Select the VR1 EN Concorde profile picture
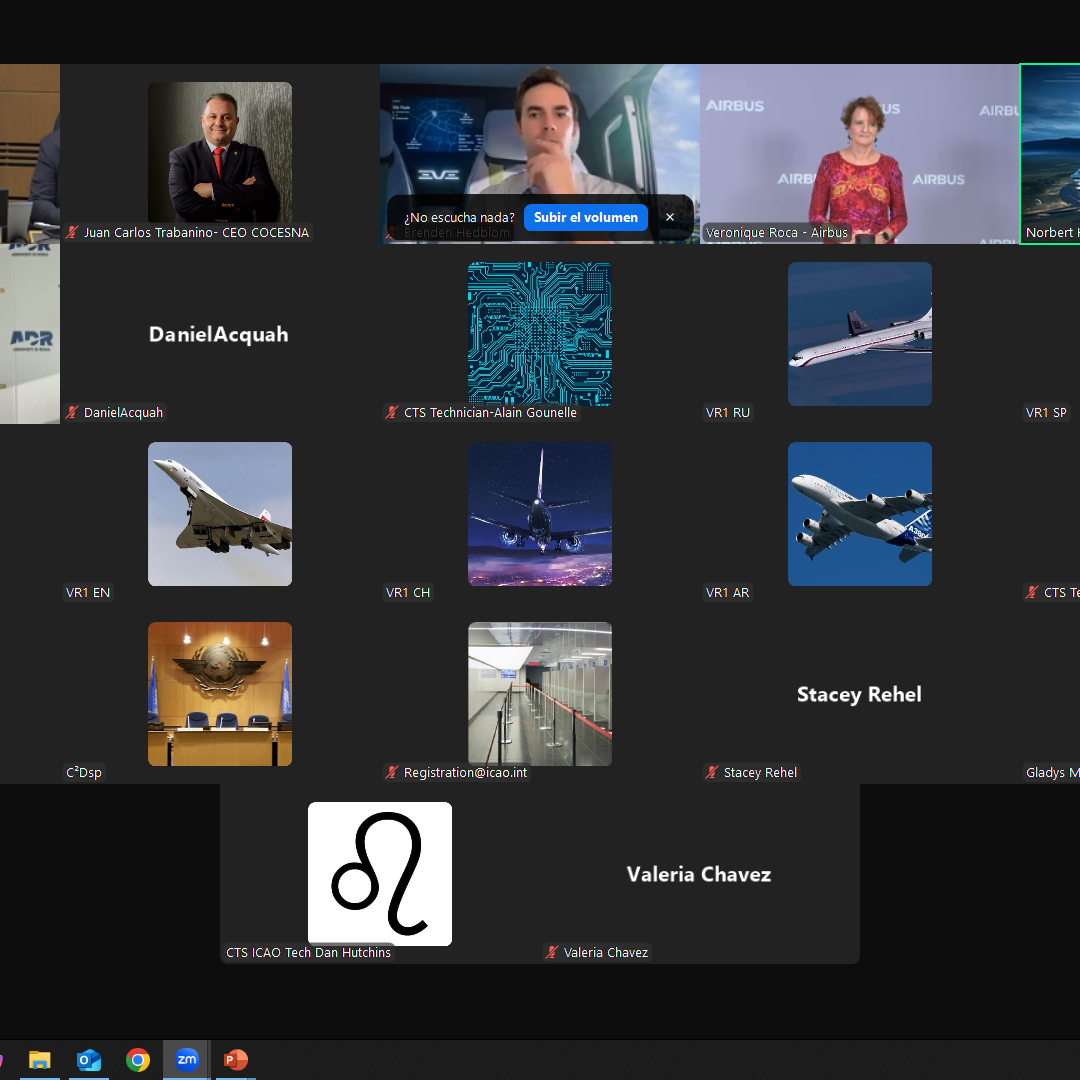Viewport: 1080px width, 1080px height. coord(220,514)
